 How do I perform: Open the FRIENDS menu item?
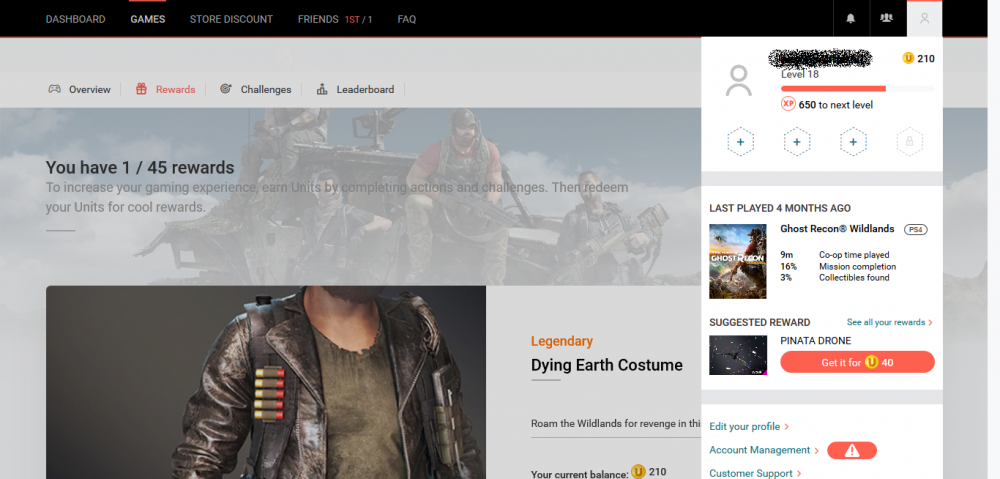pos(318,19)
